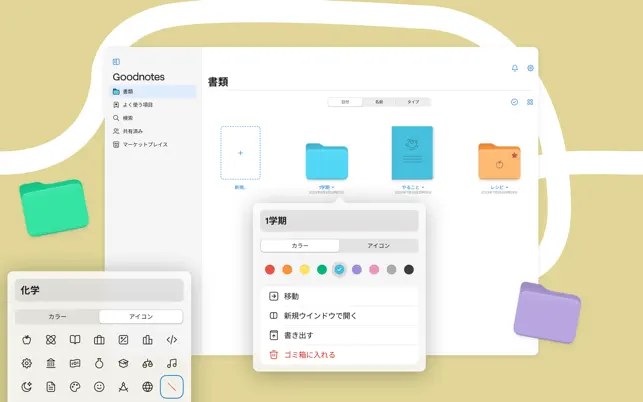Switch to アイコン tab in 1学期 popup
This screenshot has height=402, width=643.
pos(379,245)
